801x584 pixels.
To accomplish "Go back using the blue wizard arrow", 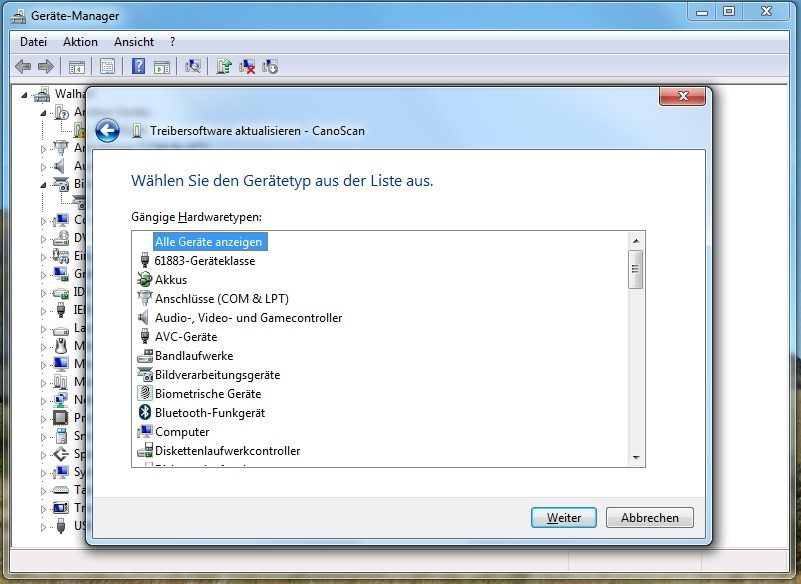I will pyautogui.click(x=107, y=131).
